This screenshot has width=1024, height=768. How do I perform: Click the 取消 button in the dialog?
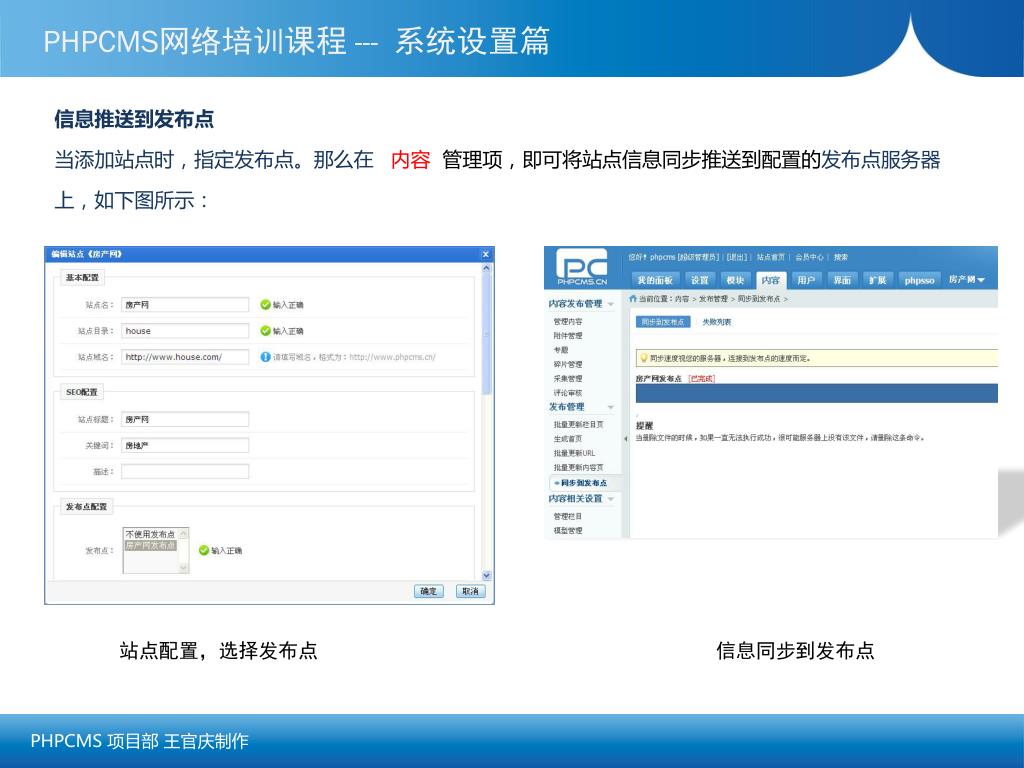(470, 591)
